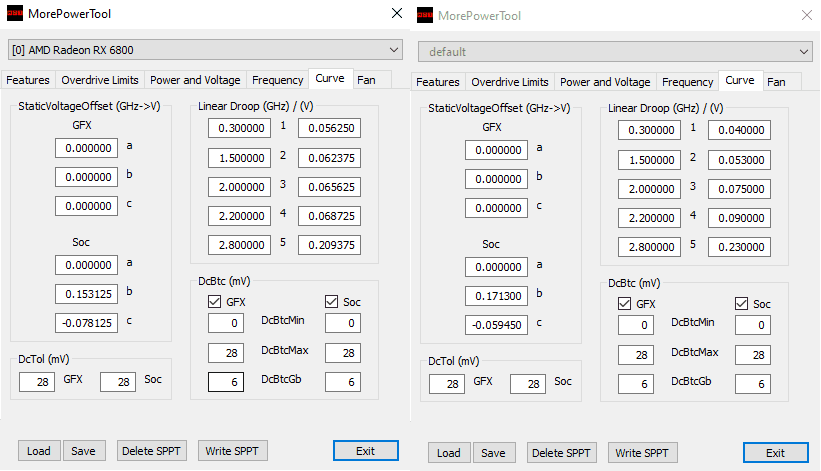Edit DcTol GFX field in right window
Image resolution: width=821 pixels, height=471 pixels.
[447, 384]
